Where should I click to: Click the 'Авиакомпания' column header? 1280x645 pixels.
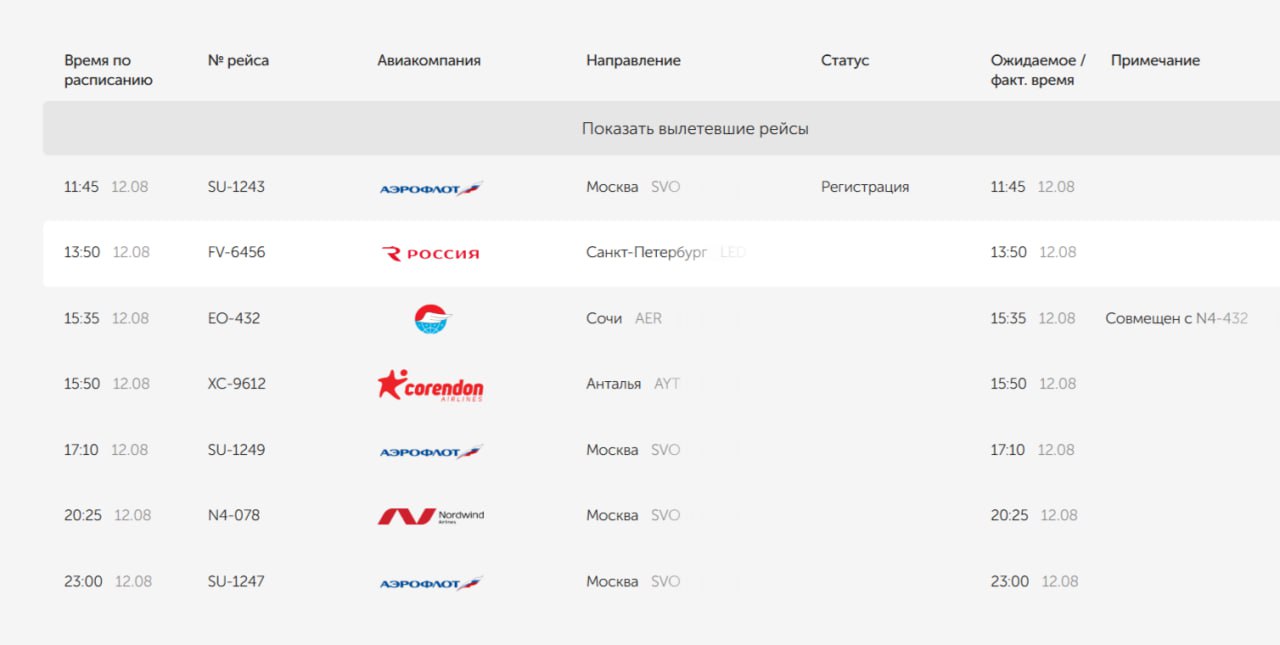(429, 60)
